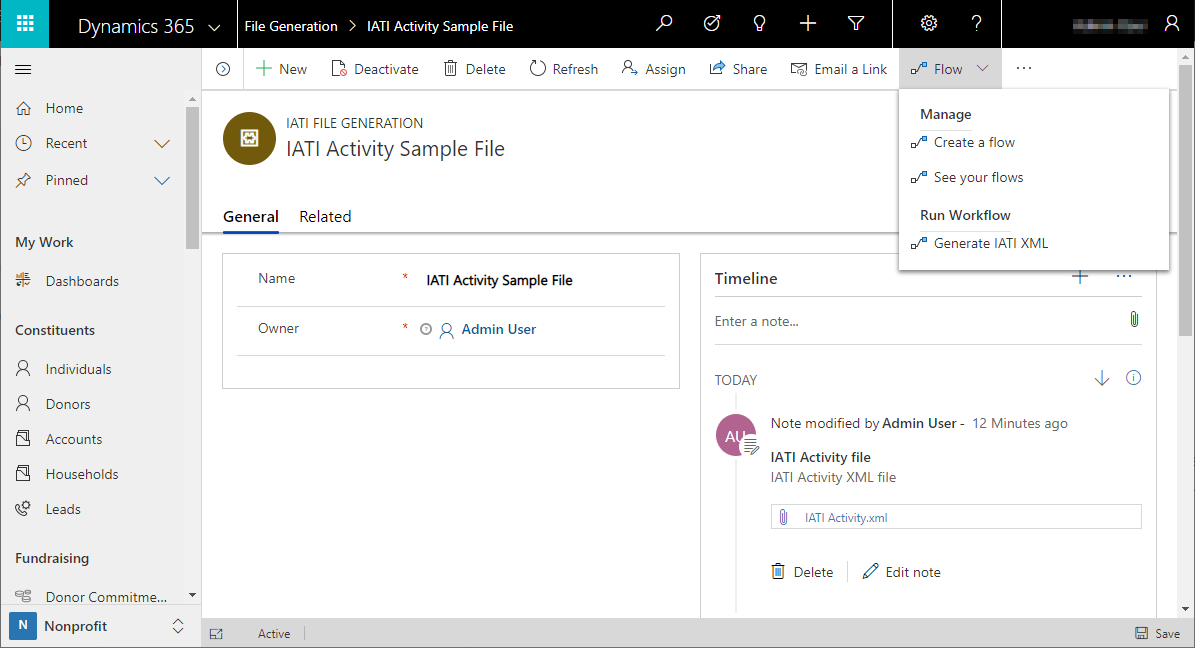Image resolution: width=1195 pixels, height=648 pixels.
Task: Click the circular back arrow icon in command bar
Action: (223, 69)
